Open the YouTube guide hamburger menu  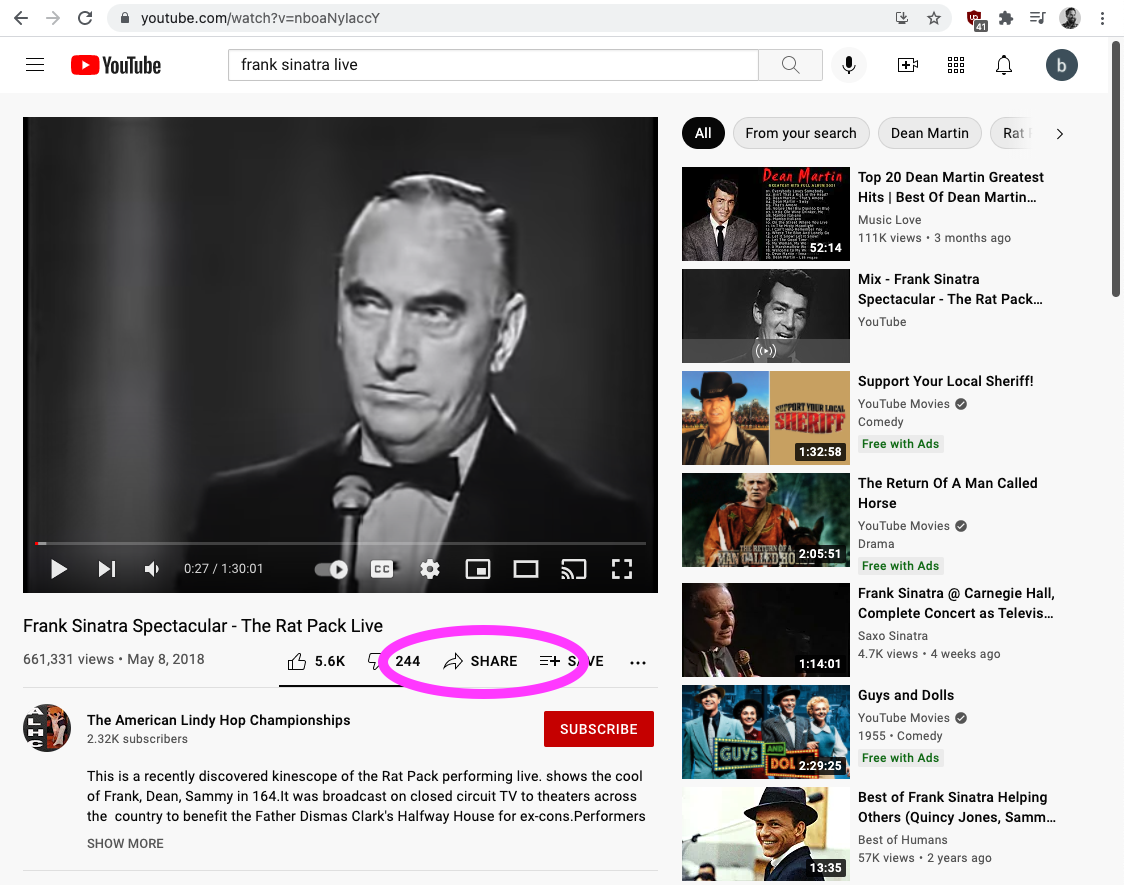35,65
